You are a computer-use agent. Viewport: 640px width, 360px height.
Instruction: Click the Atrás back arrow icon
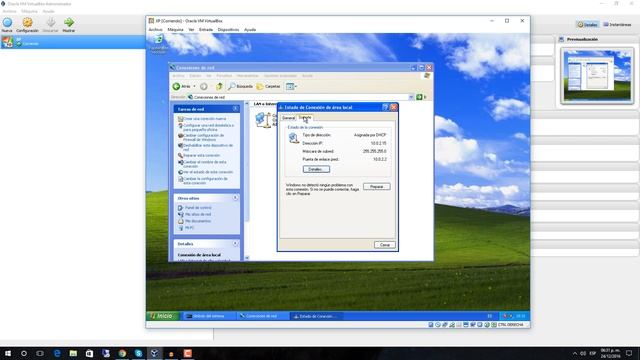[176, 86]
